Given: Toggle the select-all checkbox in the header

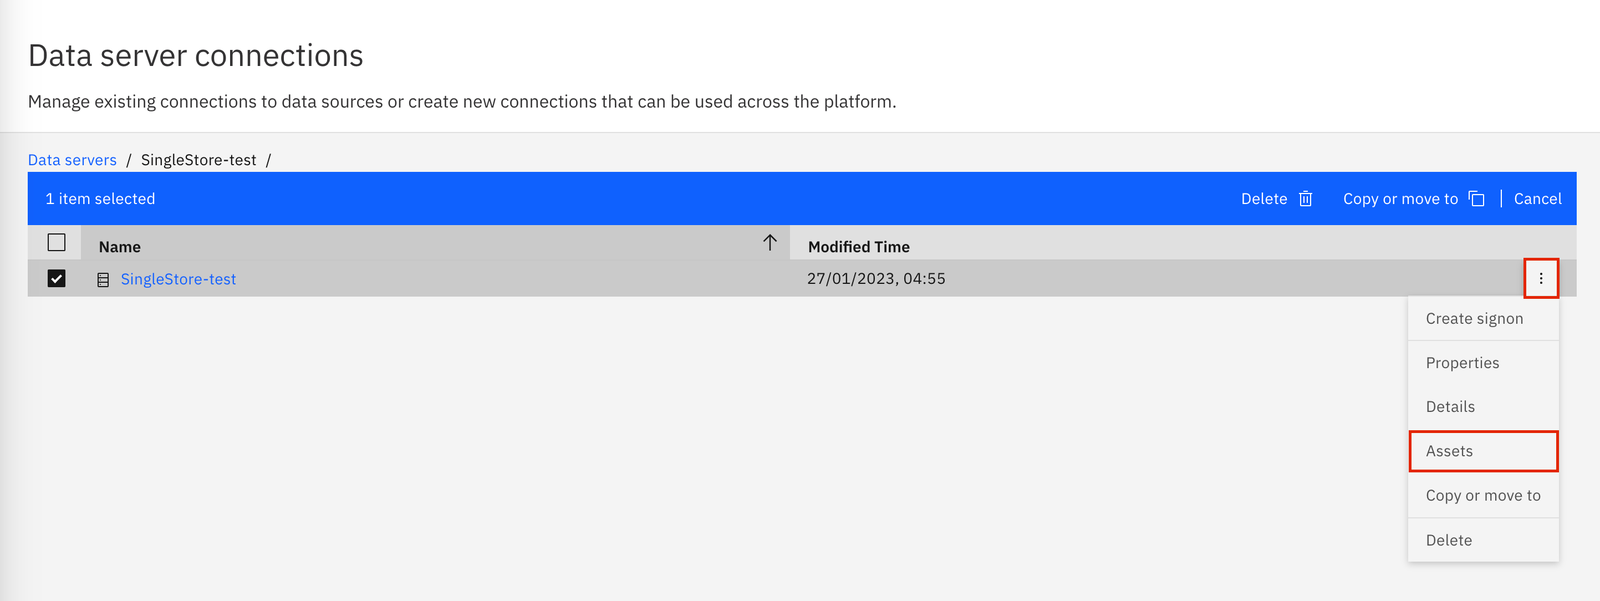Looking at the screenshot, I should point(57,242).
